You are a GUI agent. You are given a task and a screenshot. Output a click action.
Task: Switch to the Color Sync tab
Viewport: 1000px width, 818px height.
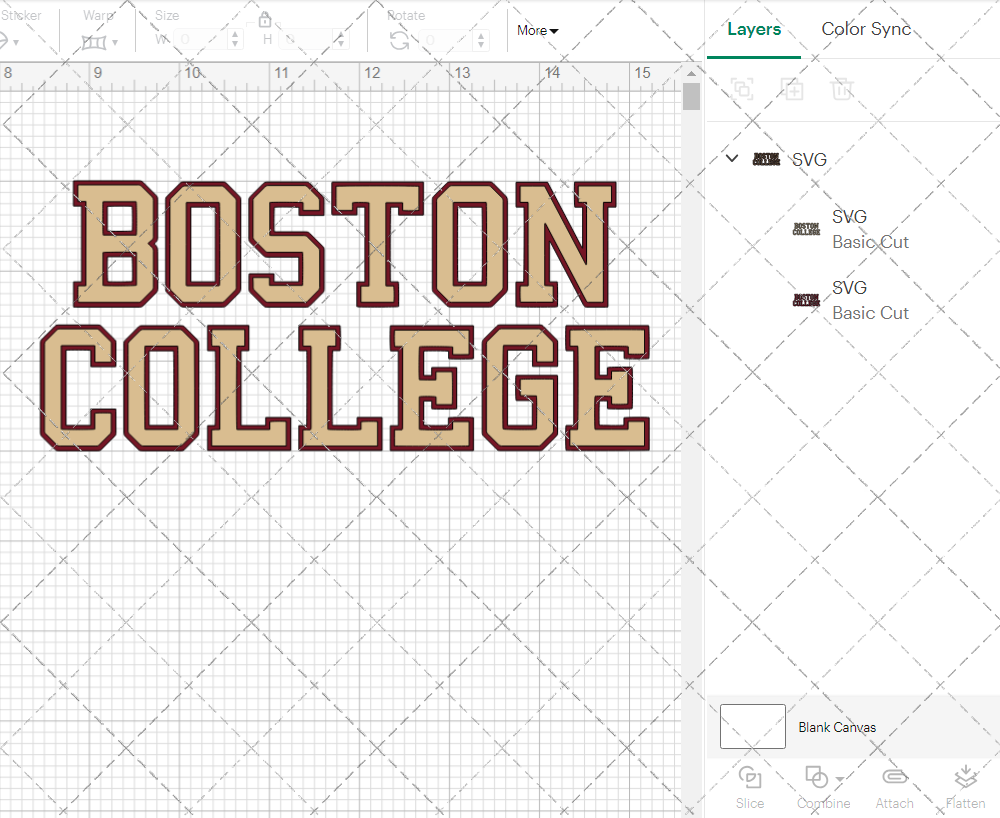(x=866, y=29)
